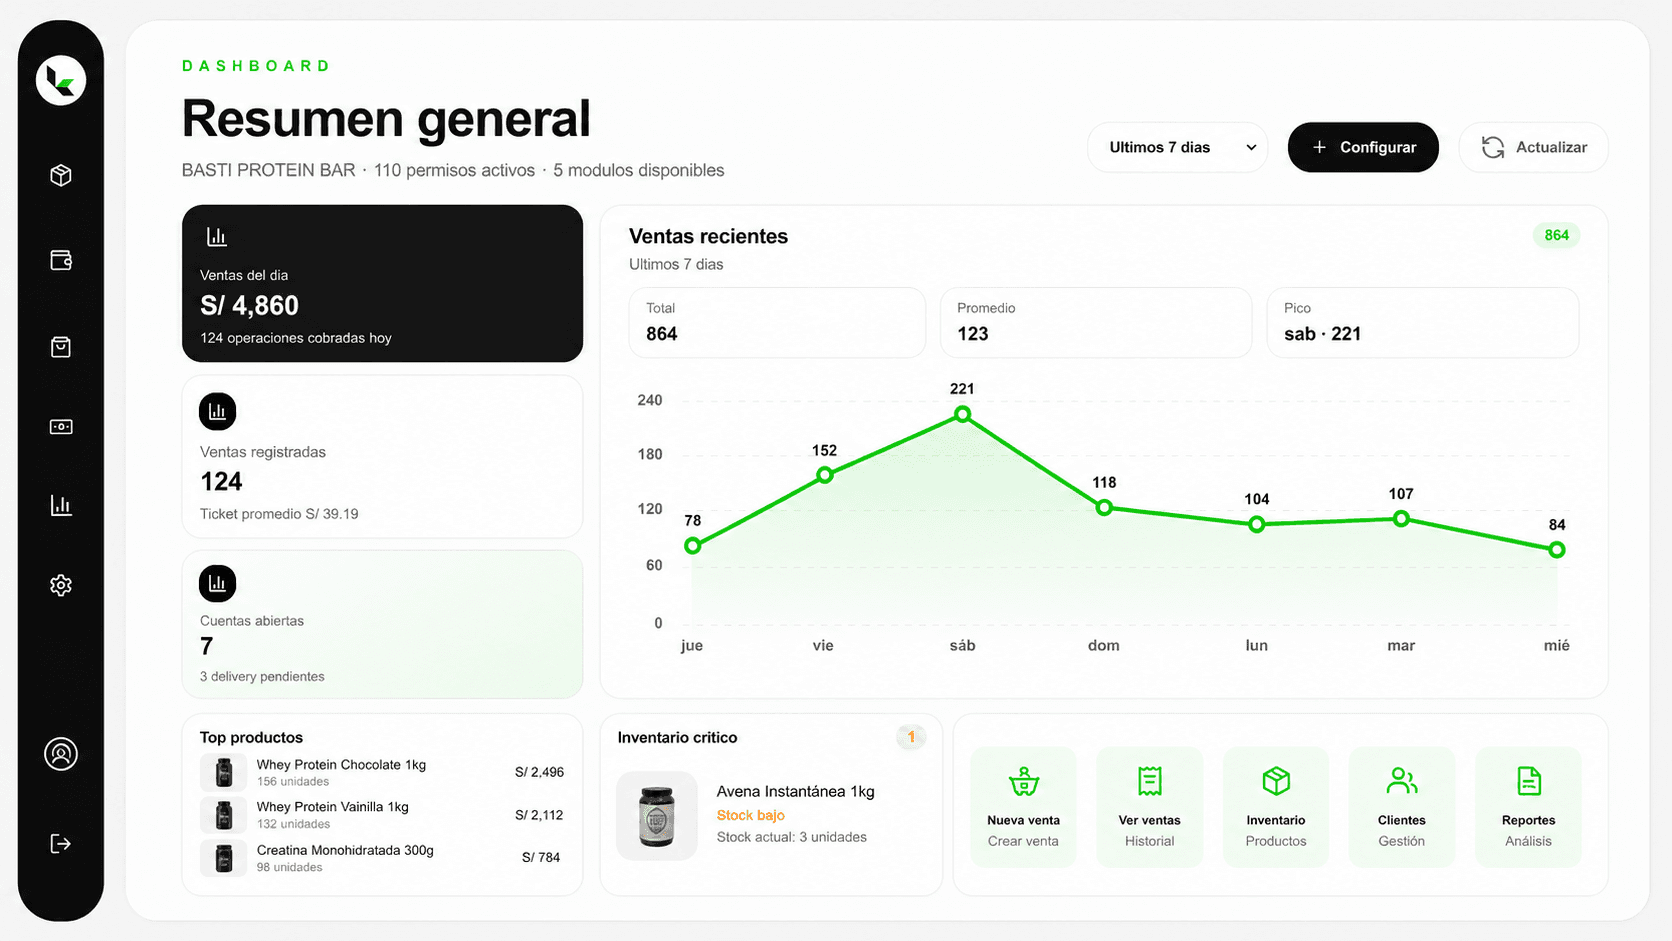Viewport: 1672px width, 941px height.
Task: Click the chart icon in Cuentas abiertas card
Action: 217,584
